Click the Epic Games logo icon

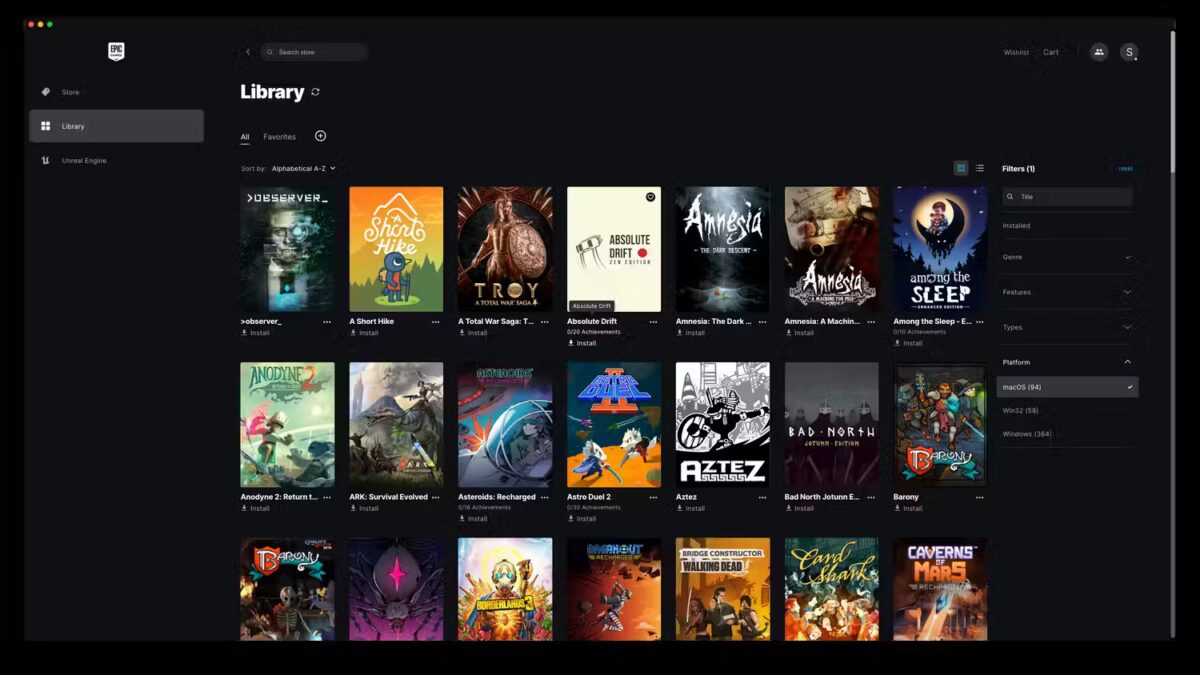coord(116,52)
